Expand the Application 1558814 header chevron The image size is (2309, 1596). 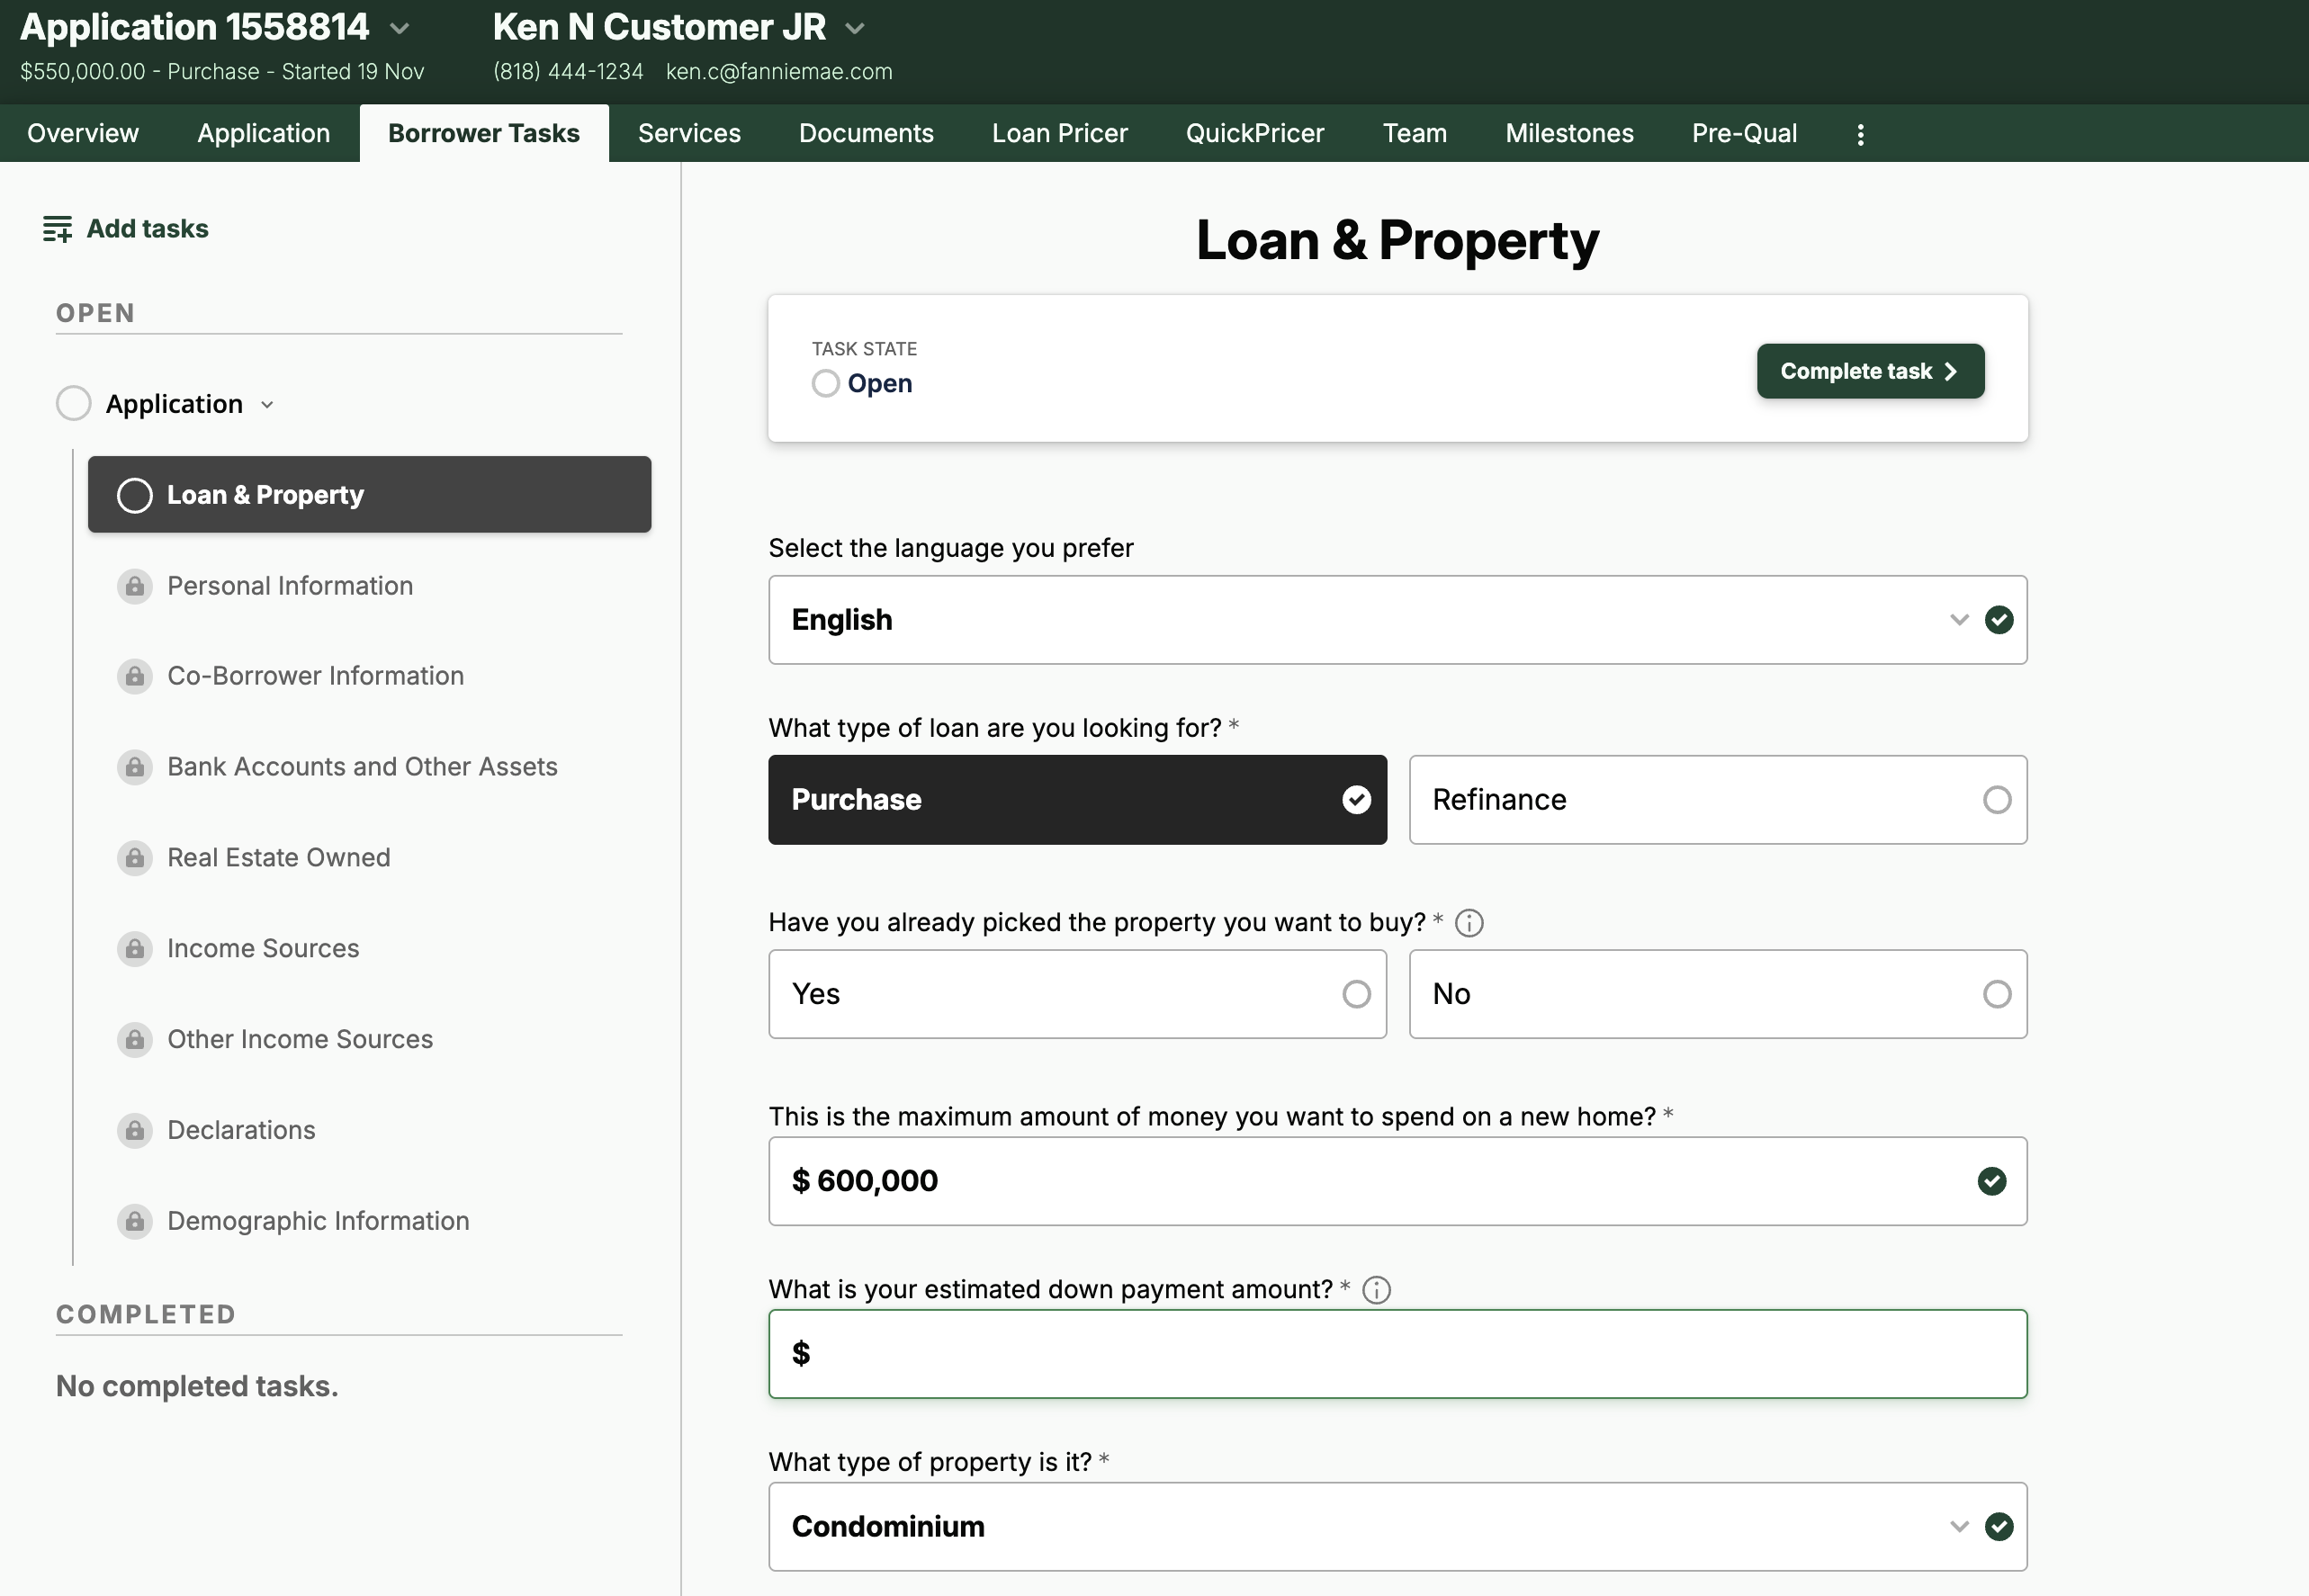tap(400, 28)
